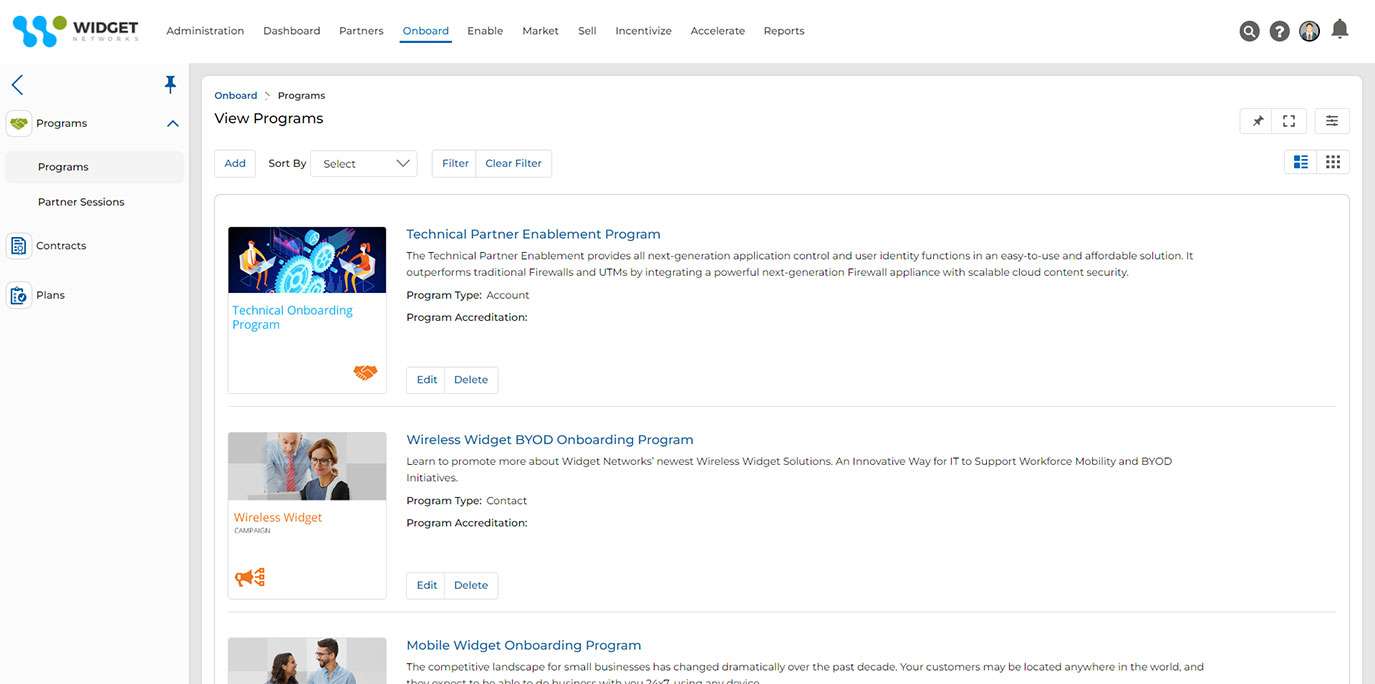The height and width of the screenshot is (684, 1375).
Task: Click the search magnifier icon
Action: click(x=1249, y=31)
